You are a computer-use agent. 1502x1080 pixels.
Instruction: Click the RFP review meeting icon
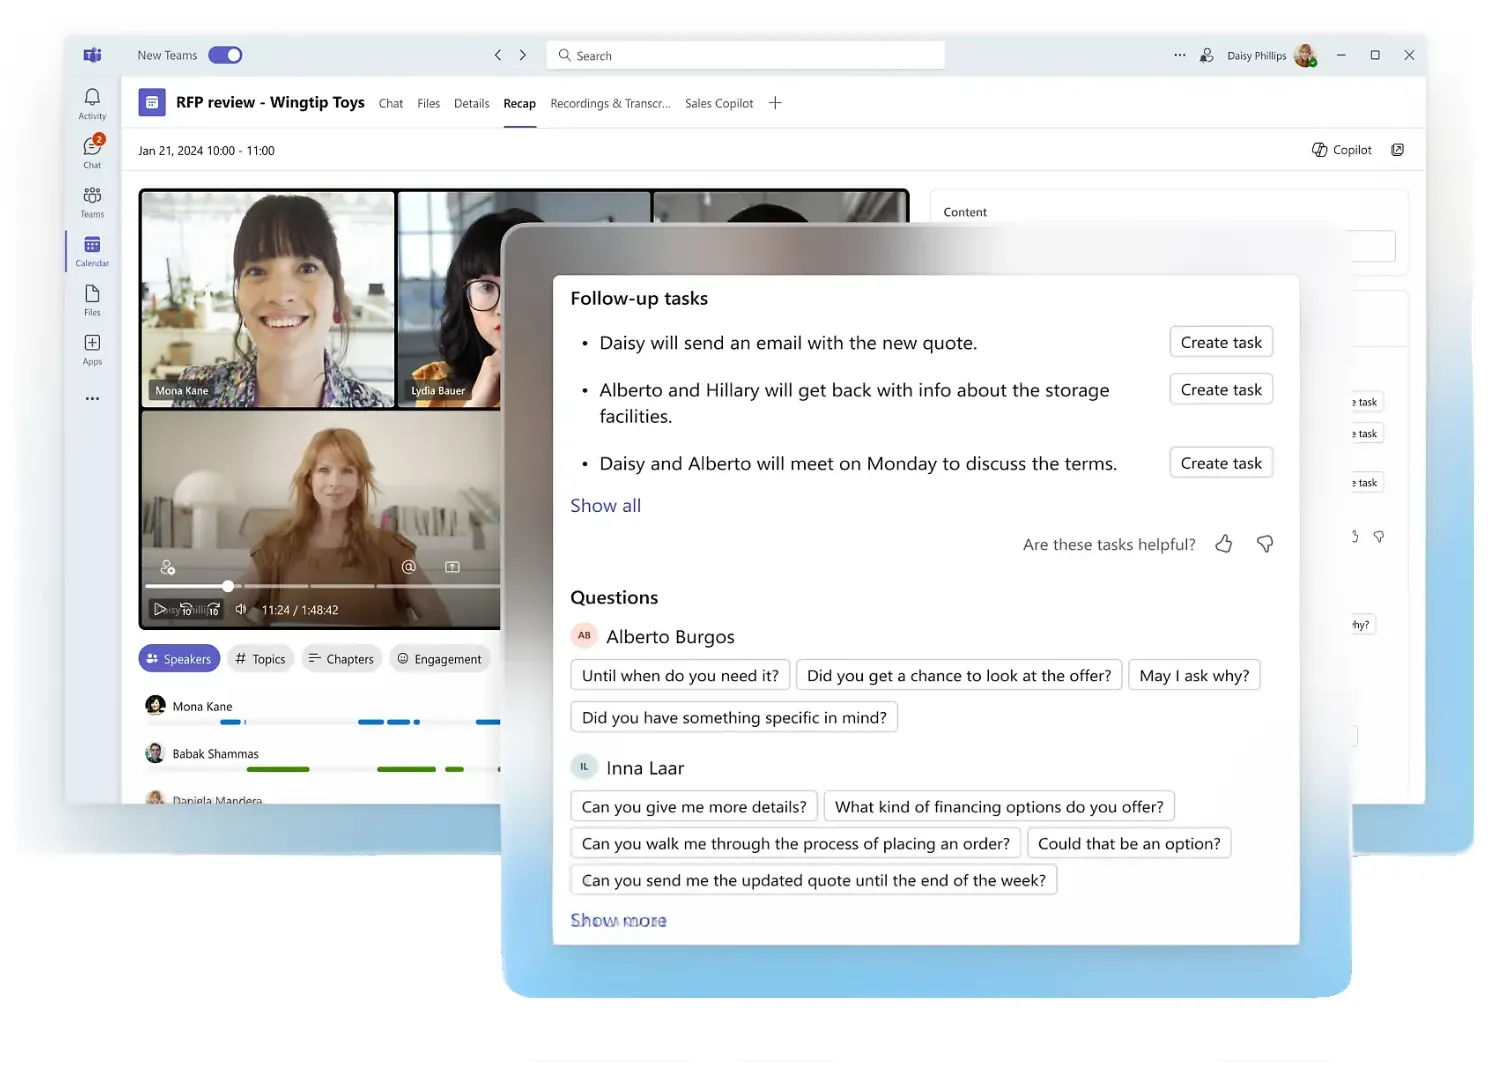click(x=152, y=102)
